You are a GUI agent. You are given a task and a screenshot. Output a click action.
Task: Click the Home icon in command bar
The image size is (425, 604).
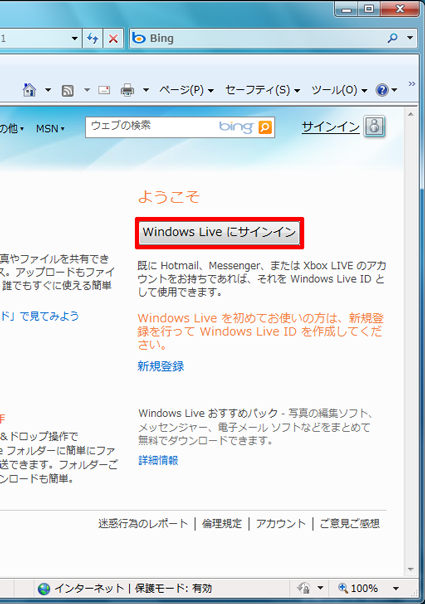[29, 90]
